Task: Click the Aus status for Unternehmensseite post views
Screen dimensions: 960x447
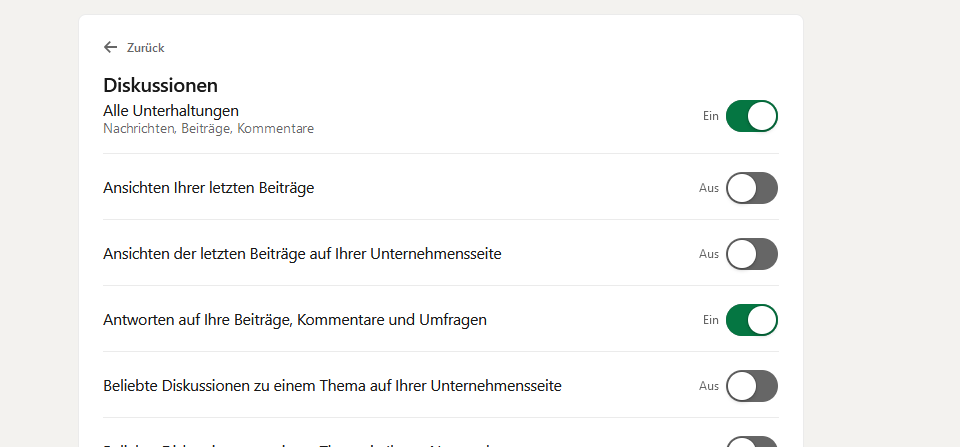Action: 709,254
